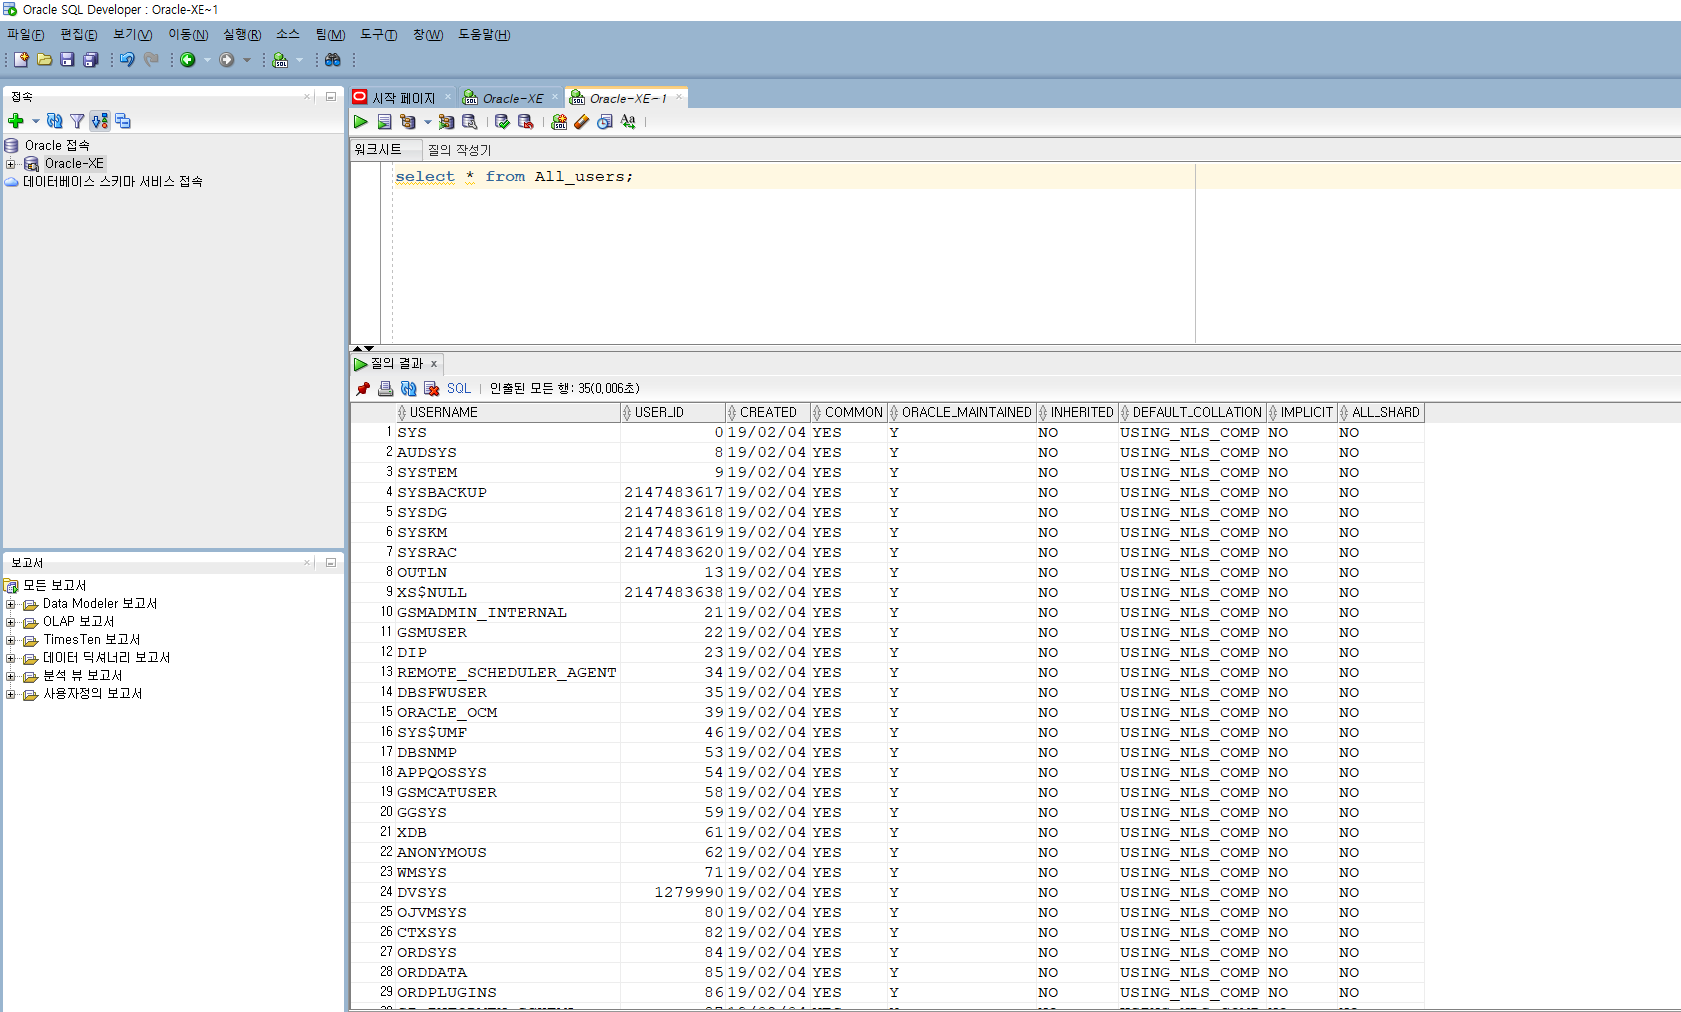
Task: Open the 파일(F) menu
Action: click(x=26, y=35)
